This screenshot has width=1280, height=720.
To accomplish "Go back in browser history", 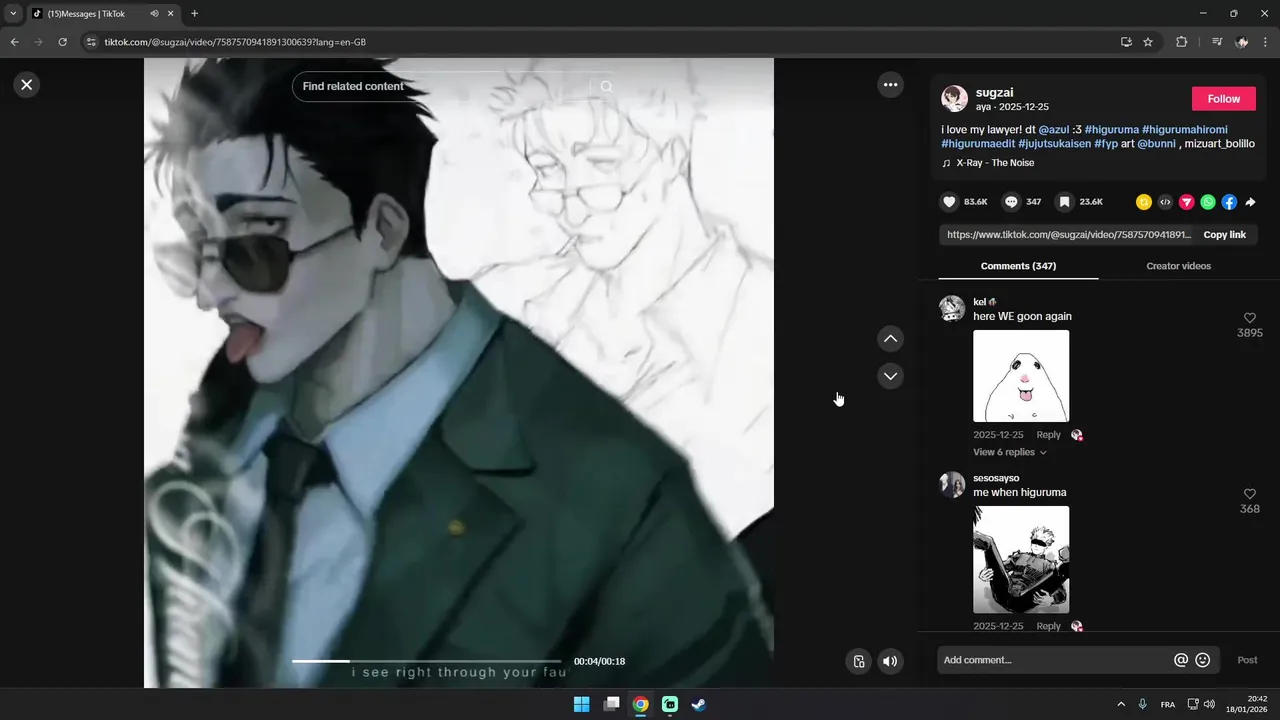I will 14,42.
